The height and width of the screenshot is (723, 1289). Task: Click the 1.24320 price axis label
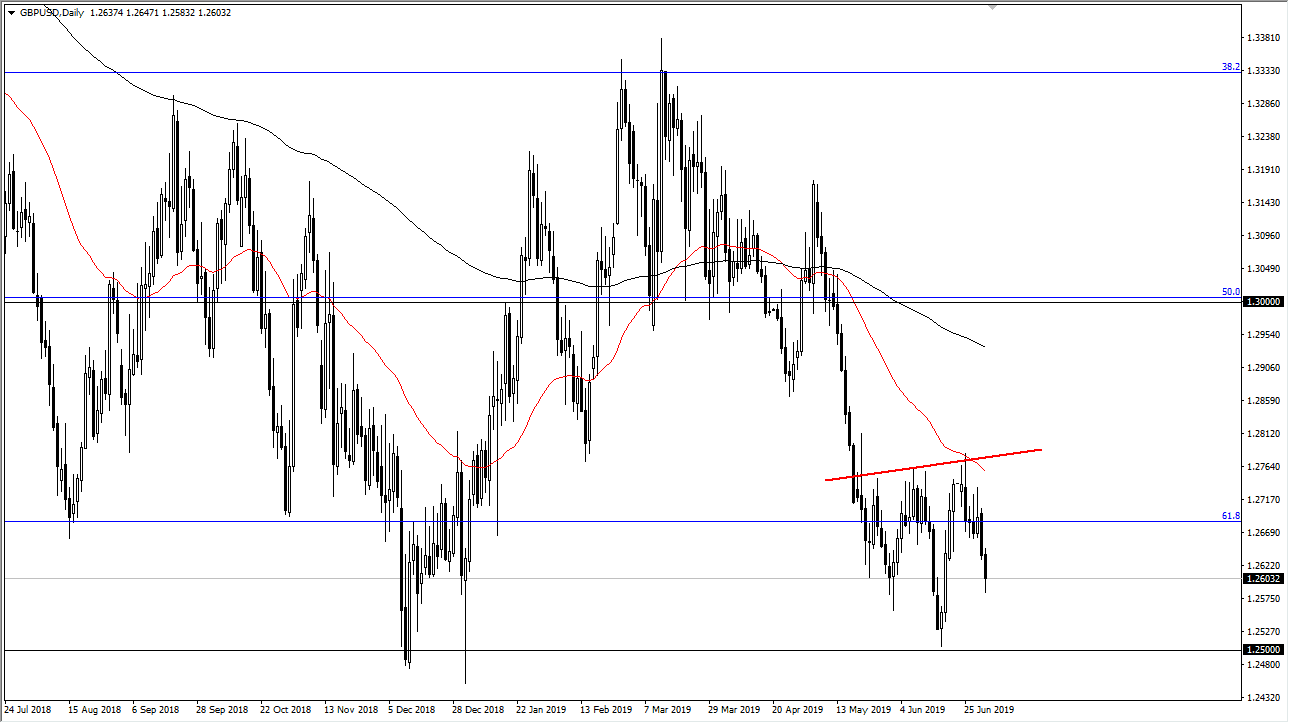[1264, 698]
